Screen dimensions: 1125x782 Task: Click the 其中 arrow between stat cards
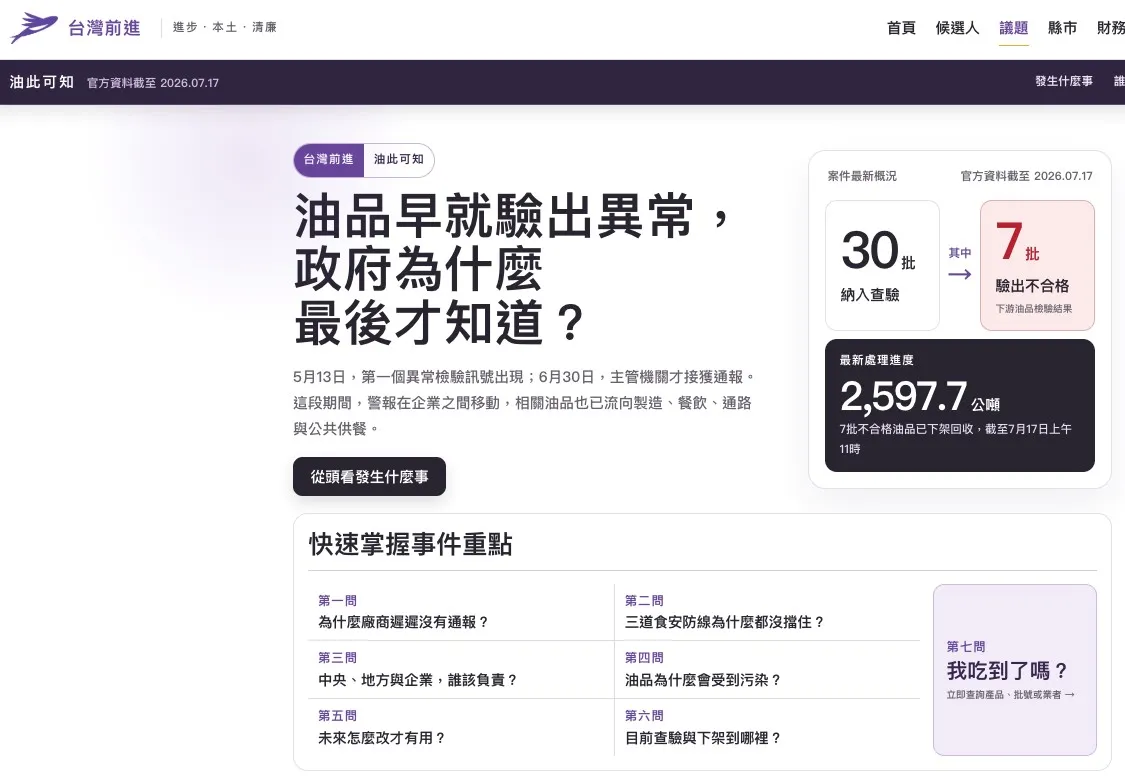pyautogui.click(x=959, y=274)
